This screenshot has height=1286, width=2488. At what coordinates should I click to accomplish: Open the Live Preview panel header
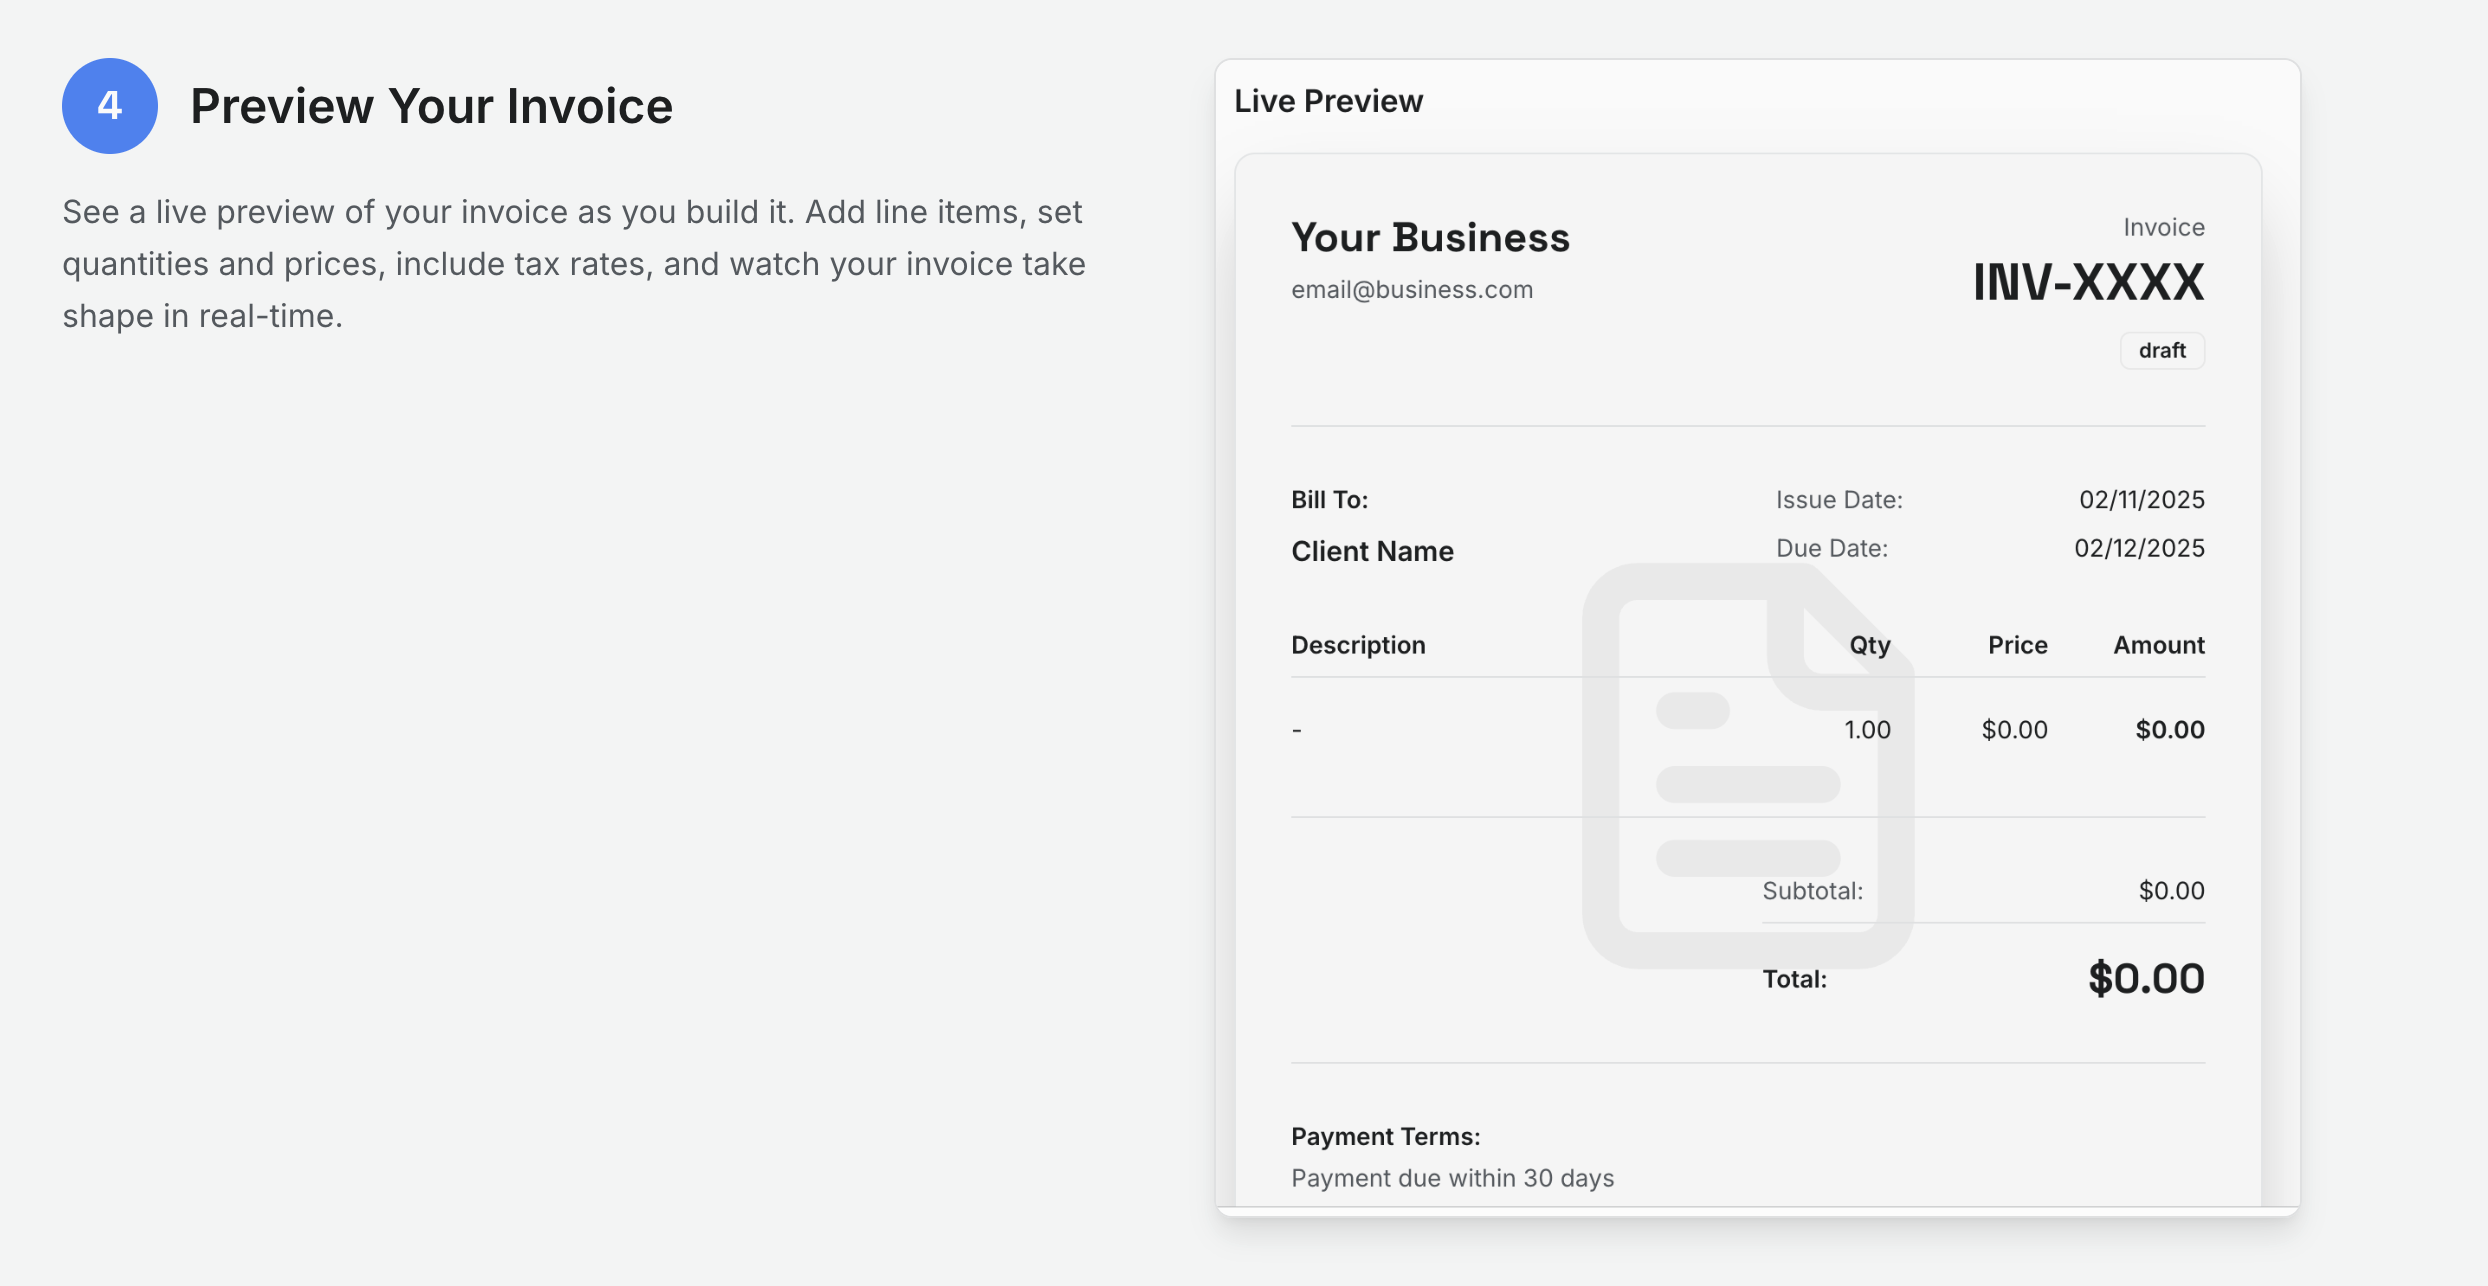1327,100
